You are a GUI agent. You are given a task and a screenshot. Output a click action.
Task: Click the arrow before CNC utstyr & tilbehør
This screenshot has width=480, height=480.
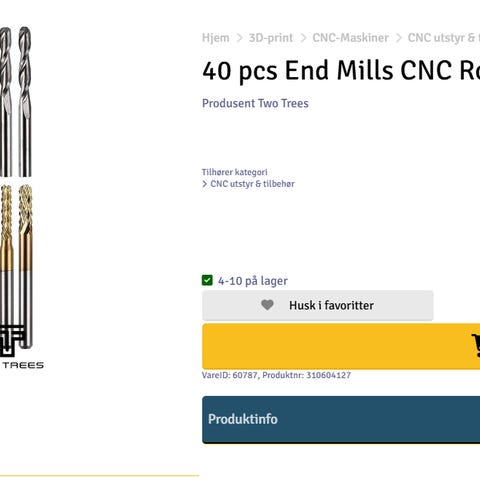coord(205,184)
